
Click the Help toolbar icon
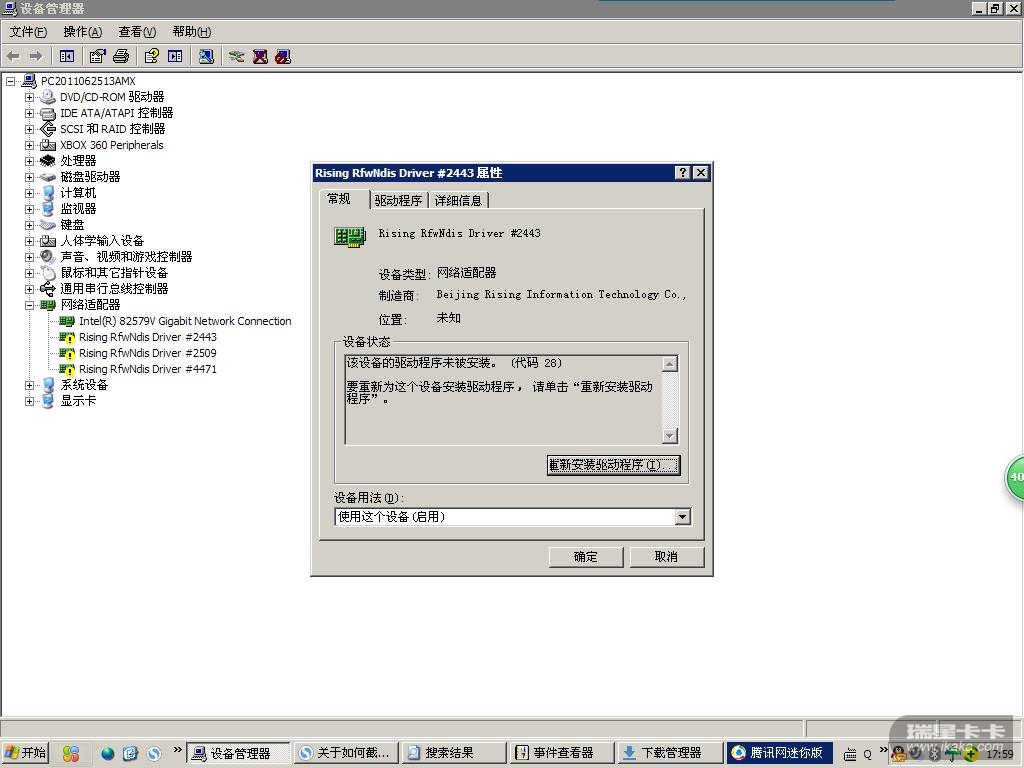coord(152,57)
